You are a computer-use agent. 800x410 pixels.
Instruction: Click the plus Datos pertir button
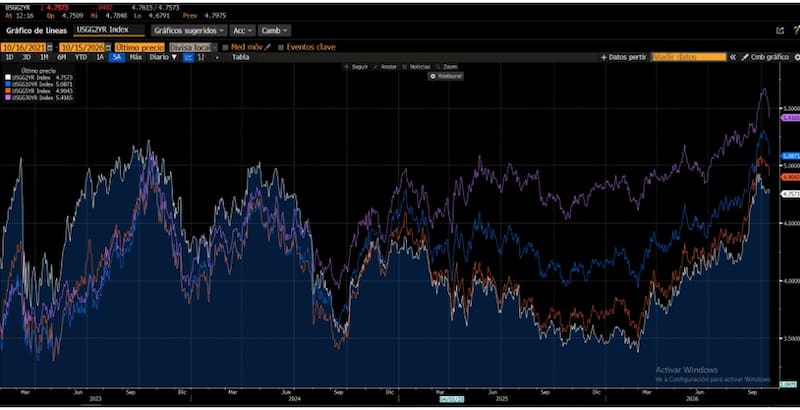tap(623, 57)
